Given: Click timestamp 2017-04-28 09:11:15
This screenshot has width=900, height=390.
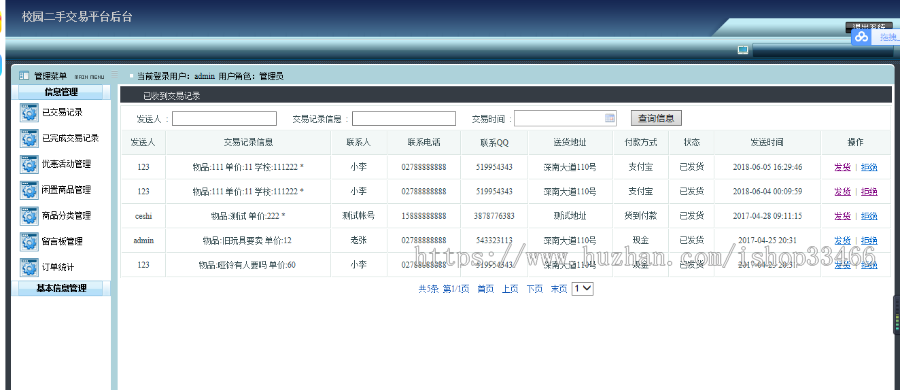Looking at the screenshot, I should point(767,217).
